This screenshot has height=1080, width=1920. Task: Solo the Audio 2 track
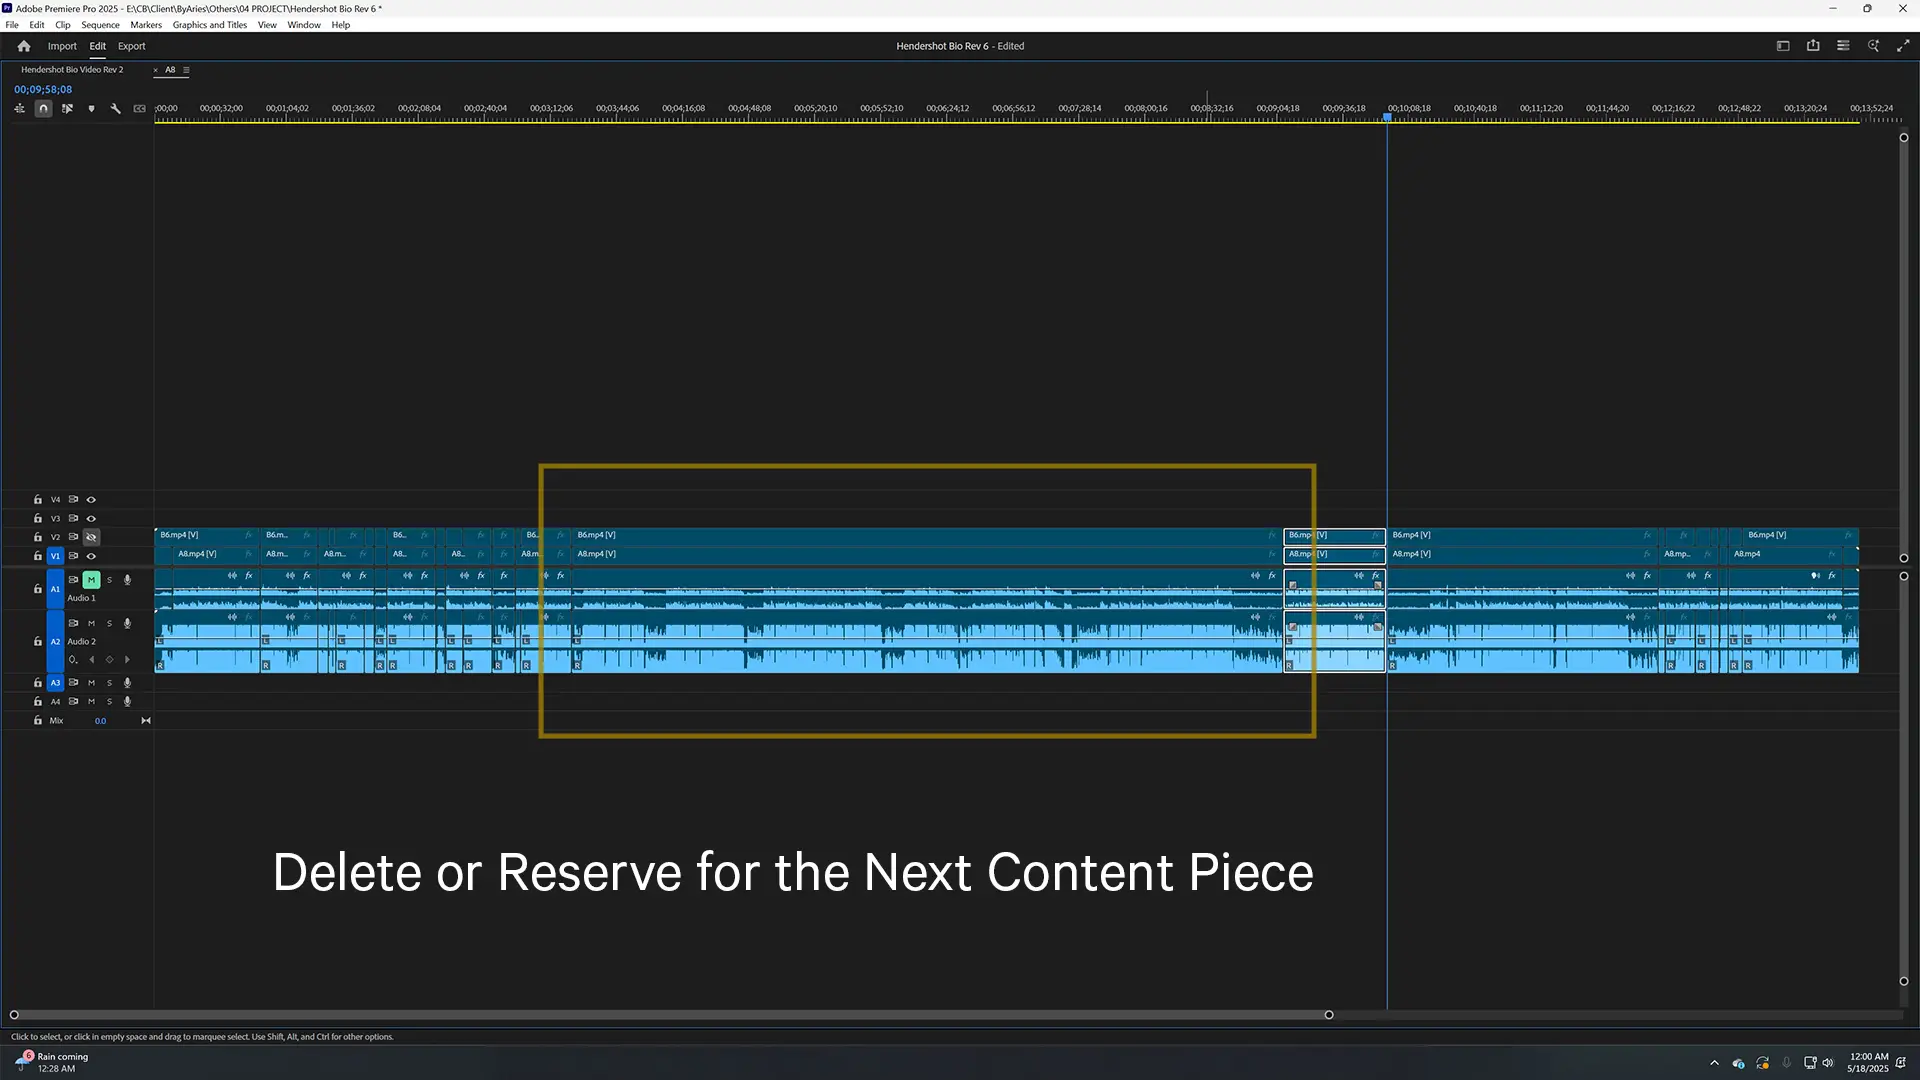109,624
